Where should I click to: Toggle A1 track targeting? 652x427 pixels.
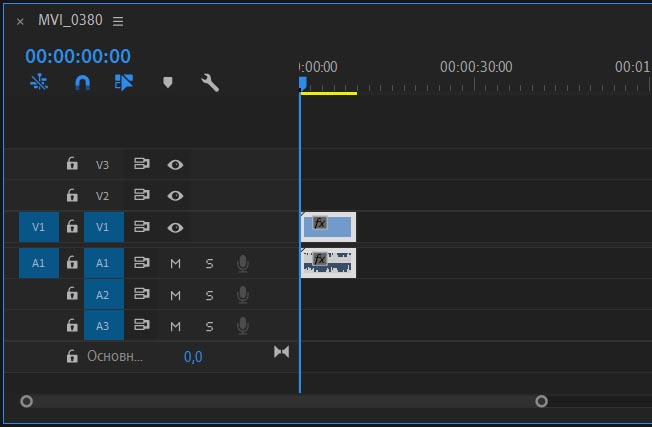click(x=104, y=263)
